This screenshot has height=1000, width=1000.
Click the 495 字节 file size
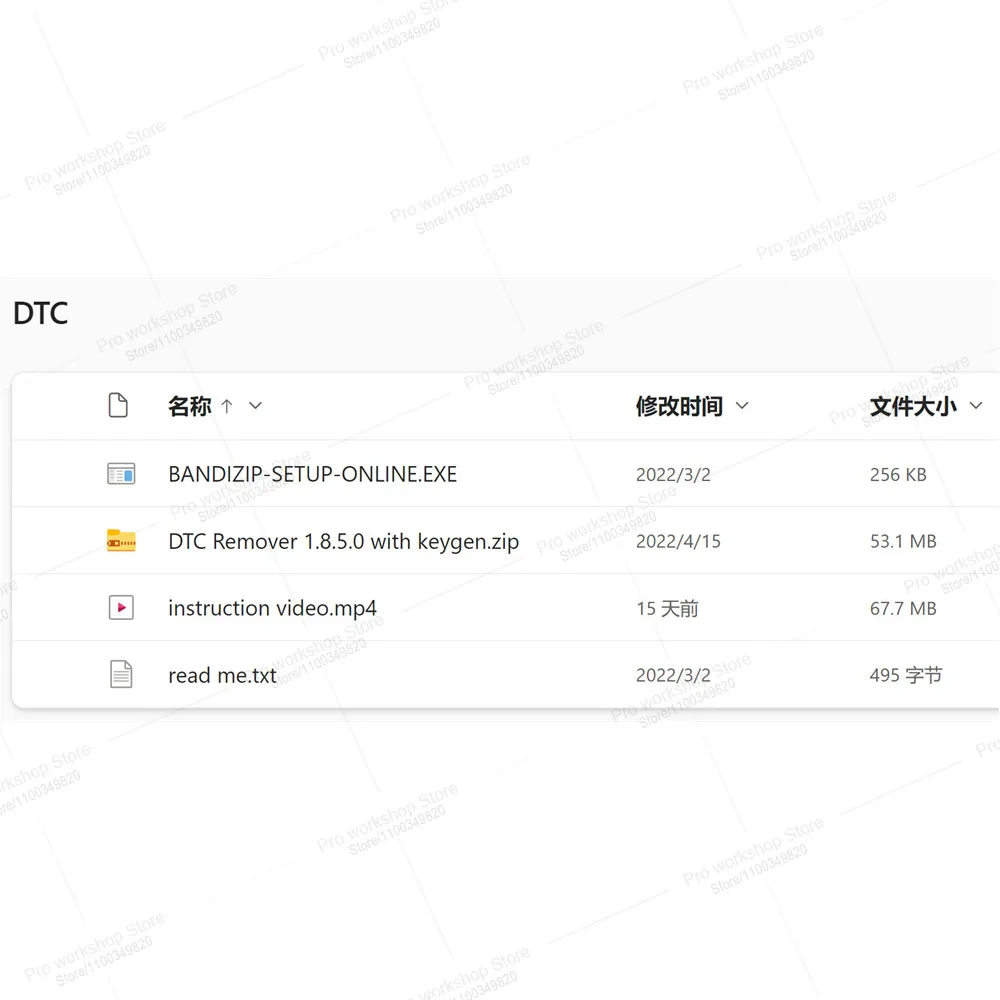[x=906, y=675]
